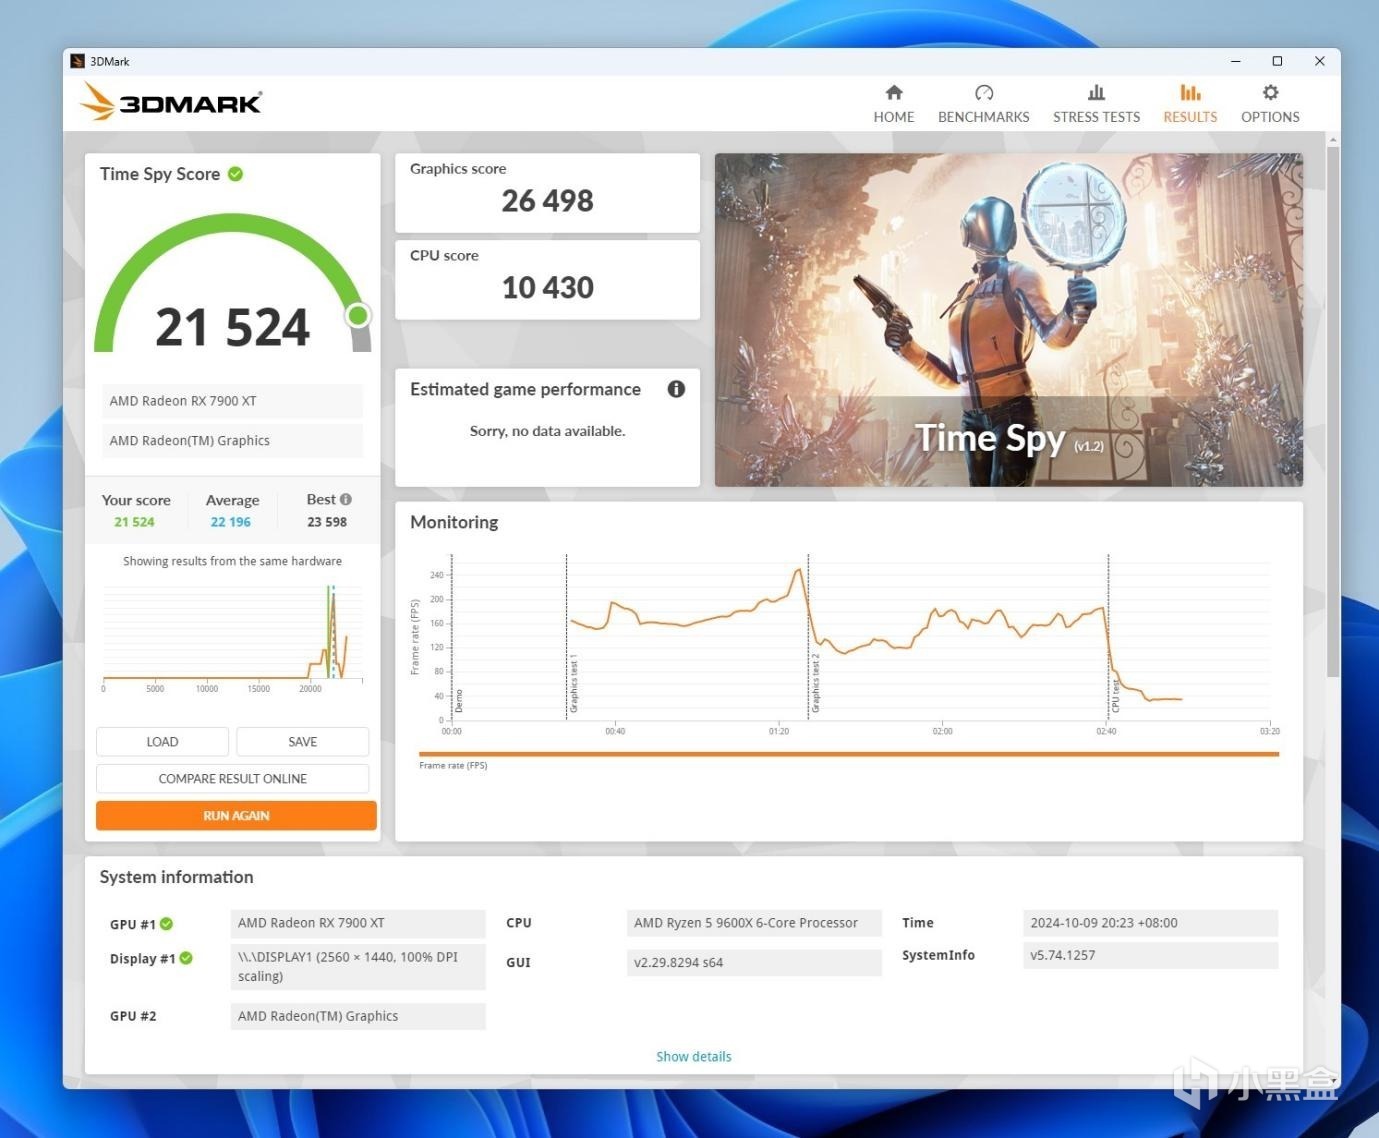The height and width of the screenshot is (1138, 1379).
Task: Click the System information heading
Action: 176,877
